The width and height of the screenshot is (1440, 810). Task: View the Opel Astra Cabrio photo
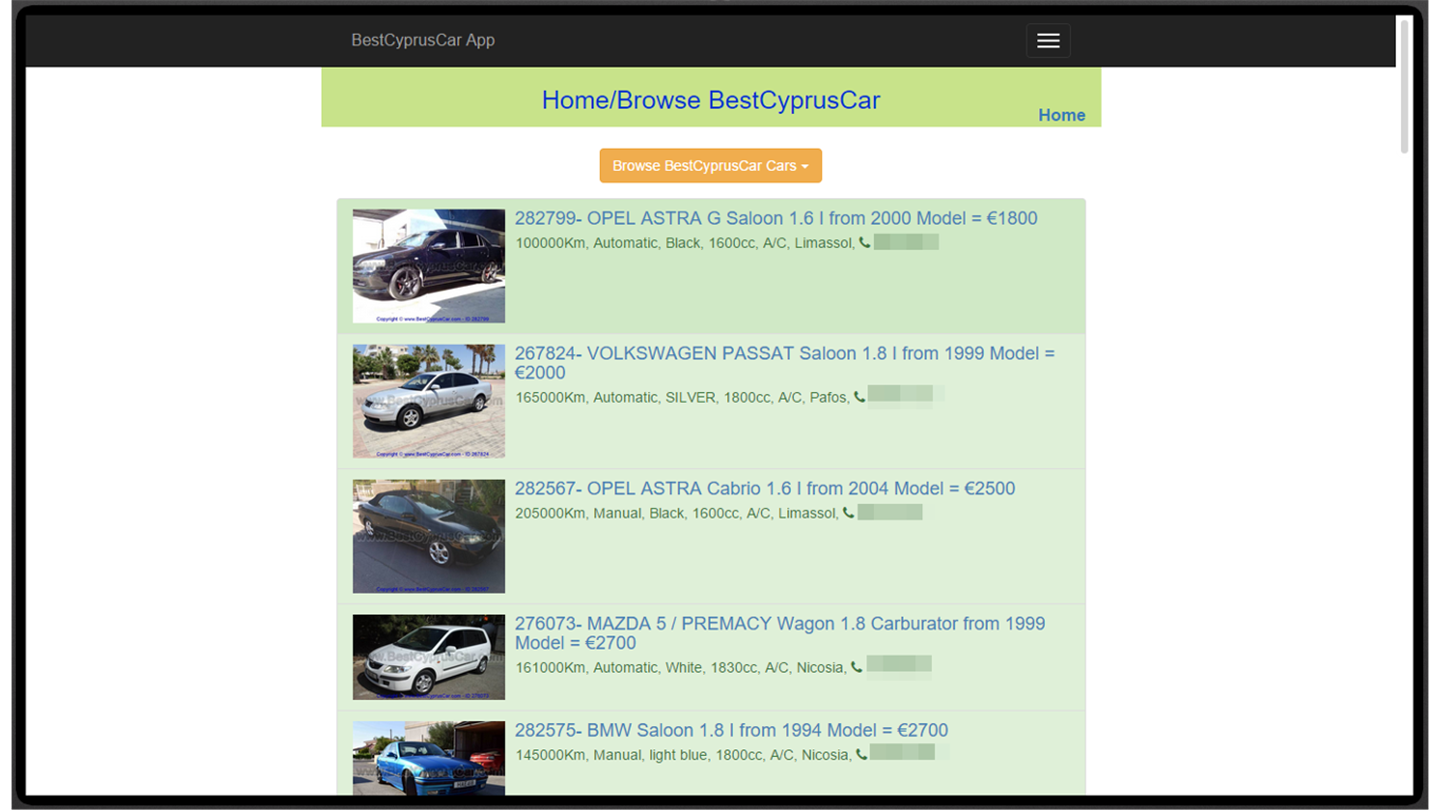click(x=429, y=536)
